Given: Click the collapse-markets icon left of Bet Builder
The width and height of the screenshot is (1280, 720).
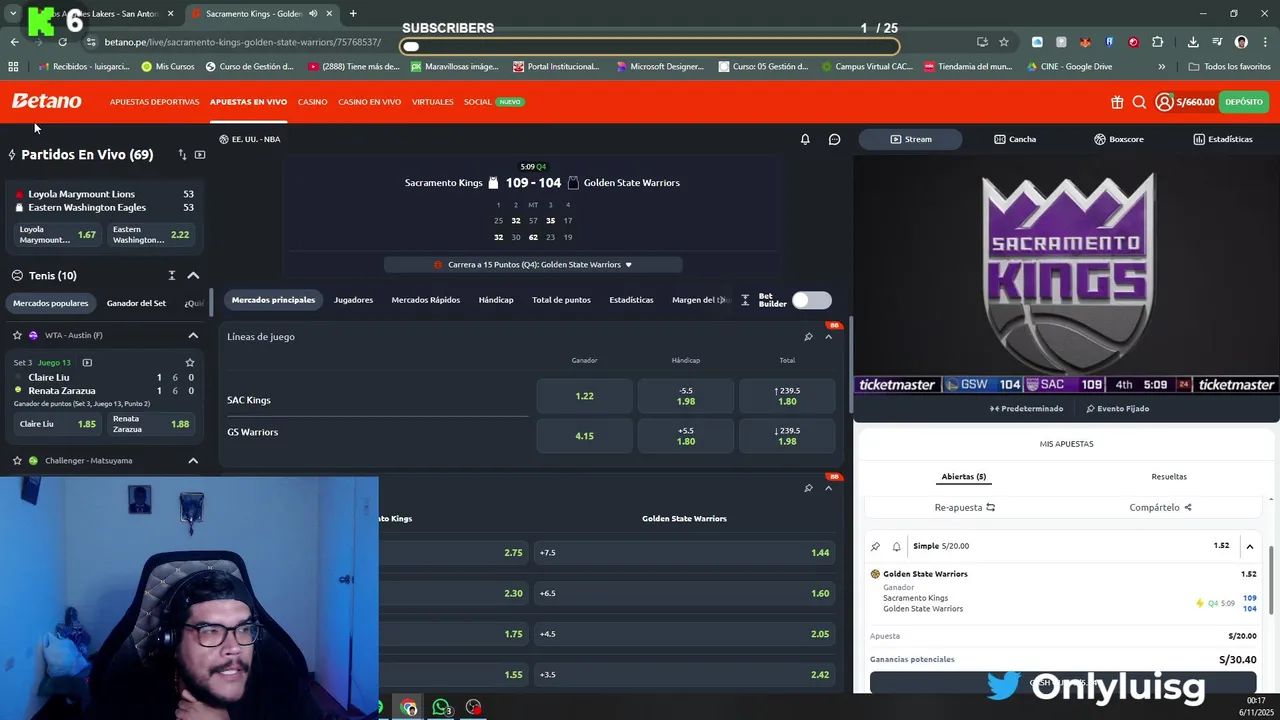Looking at the screenshot, I should click(x=745, y=300).
